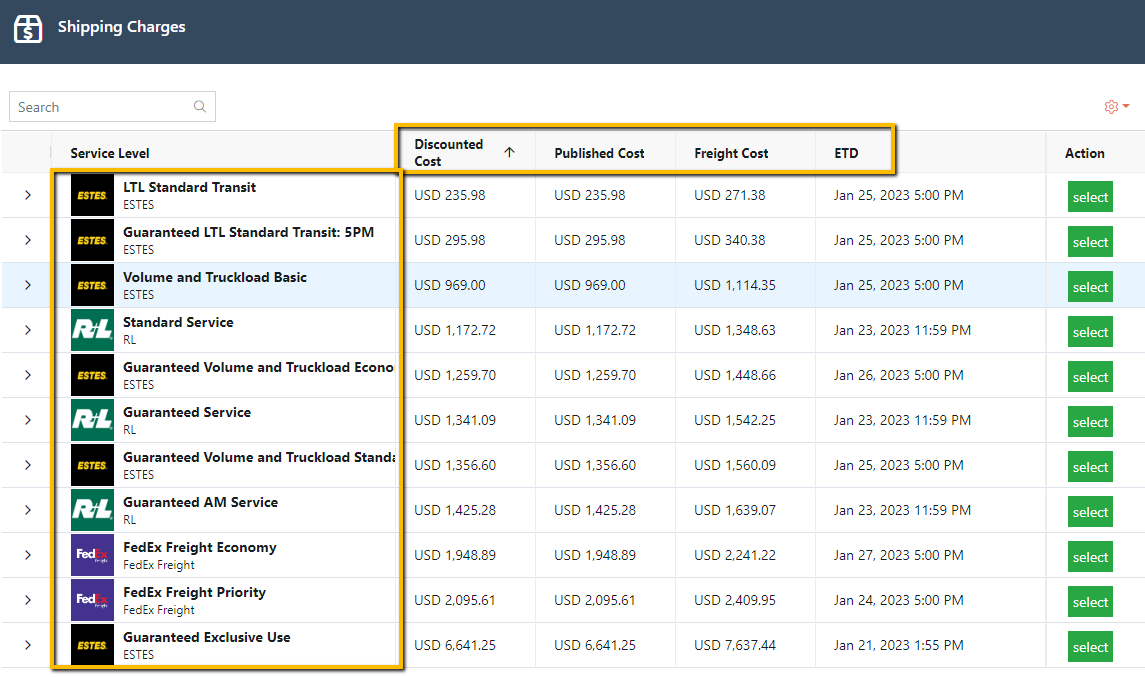Viewport: 1145px width, 677px height.
Task: Click ESTES logo for Guaranteed Exclusive Use
Action: [x=92, y=645]
